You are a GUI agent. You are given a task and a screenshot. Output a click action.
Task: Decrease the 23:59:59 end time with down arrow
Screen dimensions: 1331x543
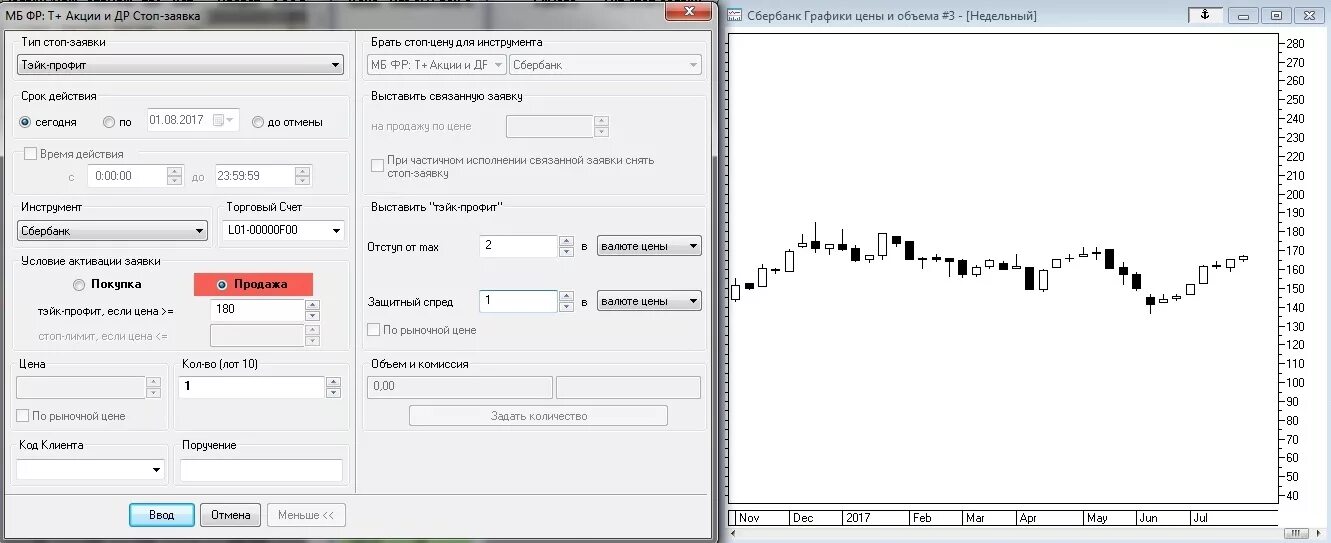pyautogui.click(x=303, y=181)
